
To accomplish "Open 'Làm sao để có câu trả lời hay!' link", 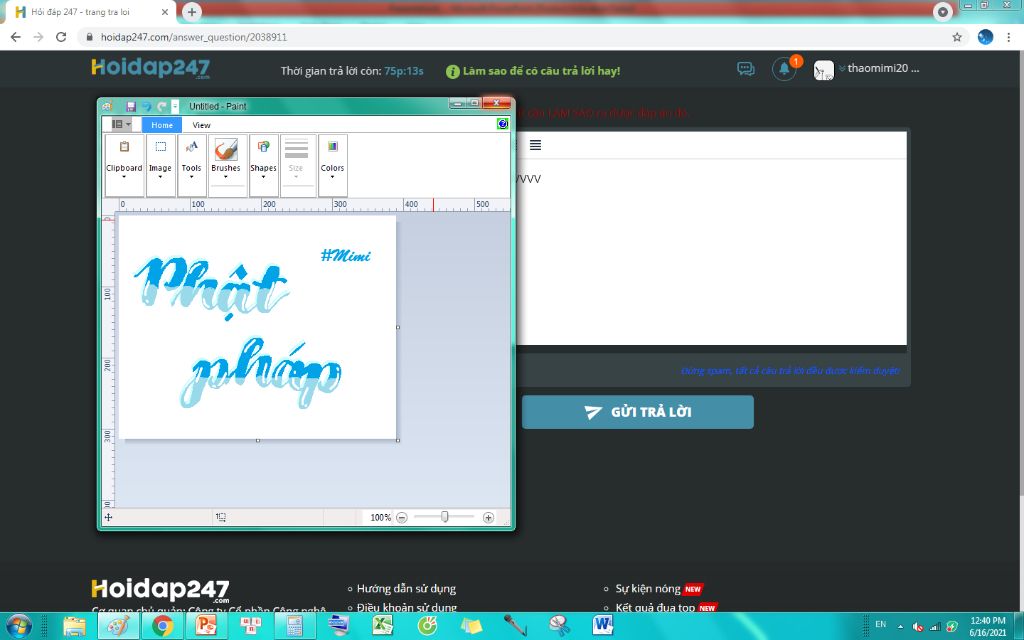I will (x=541, y=71).
